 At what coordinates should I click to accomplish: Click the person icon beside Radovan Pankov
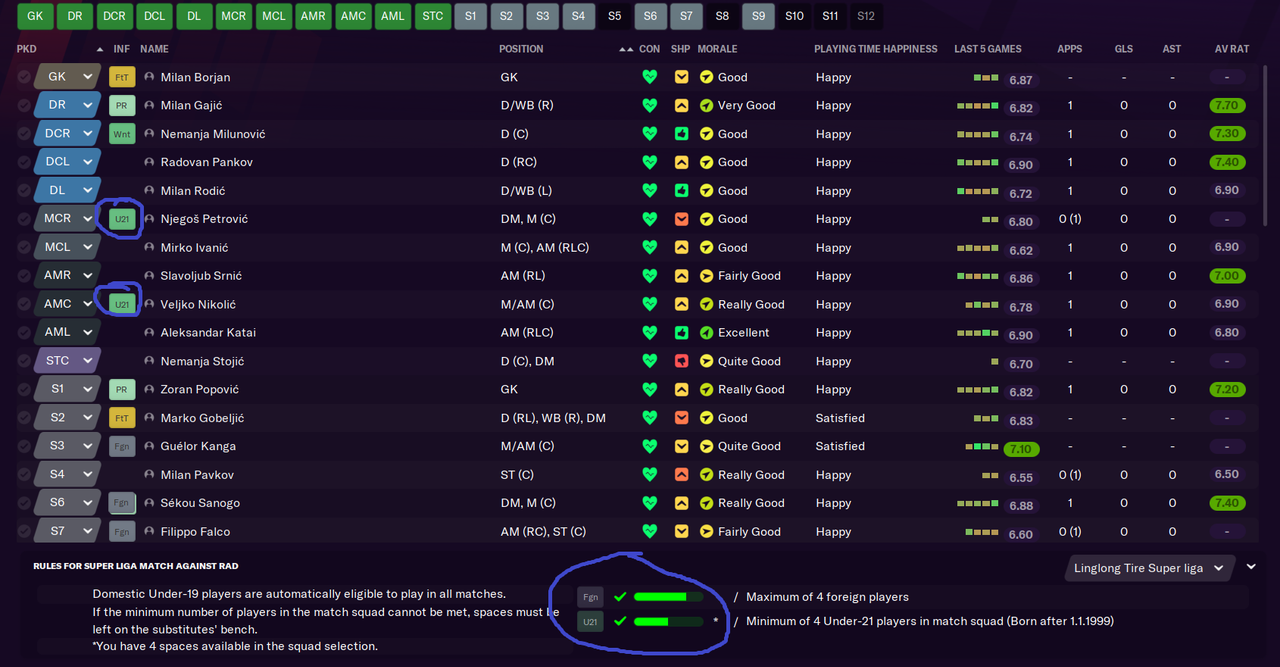pos(150,162)
